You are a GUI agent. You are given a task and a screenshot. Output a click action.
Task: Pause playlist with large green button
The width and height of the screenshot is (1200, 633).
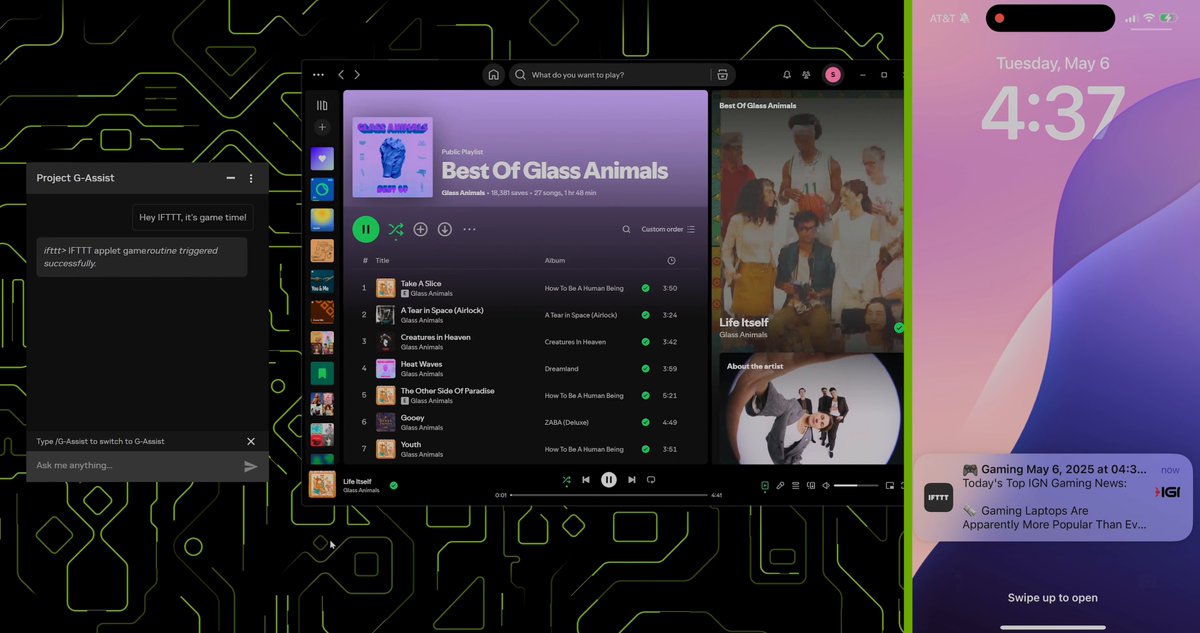(x=366, y=229)
